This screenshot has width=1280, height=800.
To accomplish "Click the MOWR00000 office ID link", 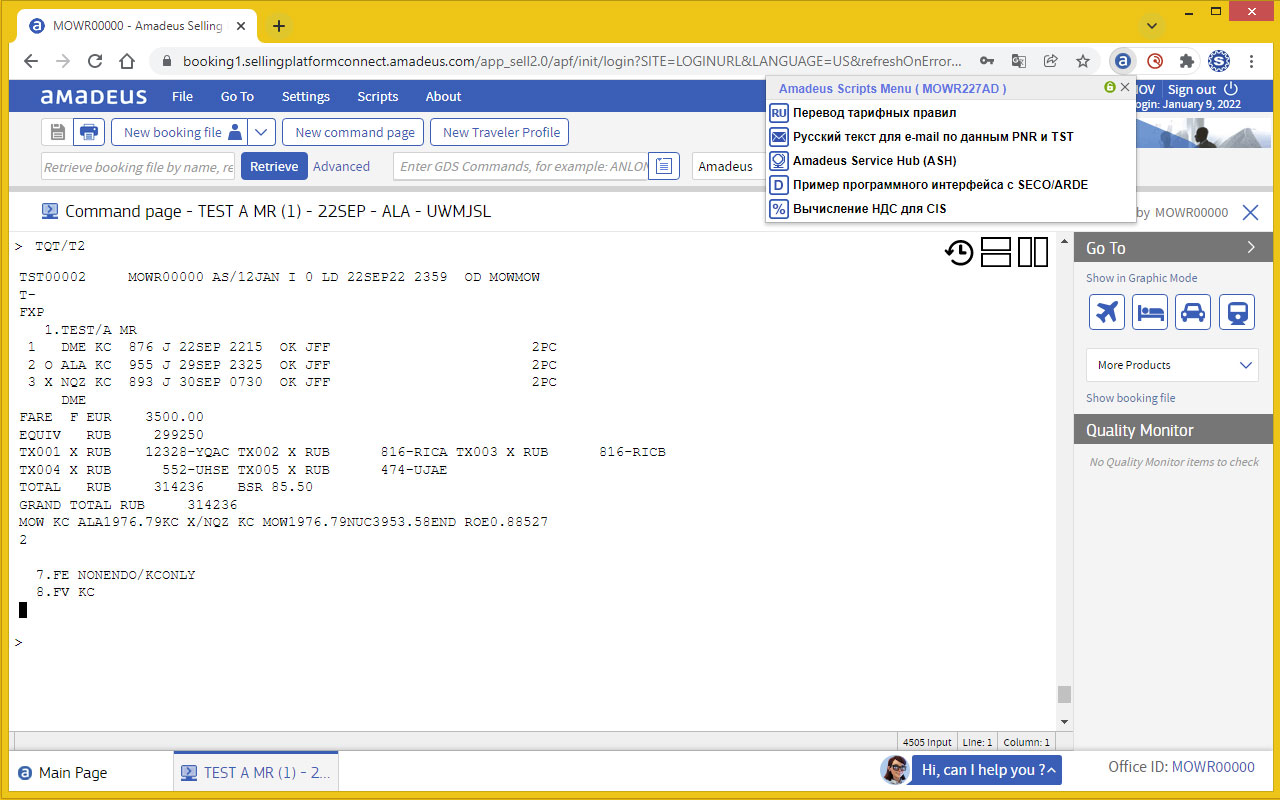I will (1212, 767).
